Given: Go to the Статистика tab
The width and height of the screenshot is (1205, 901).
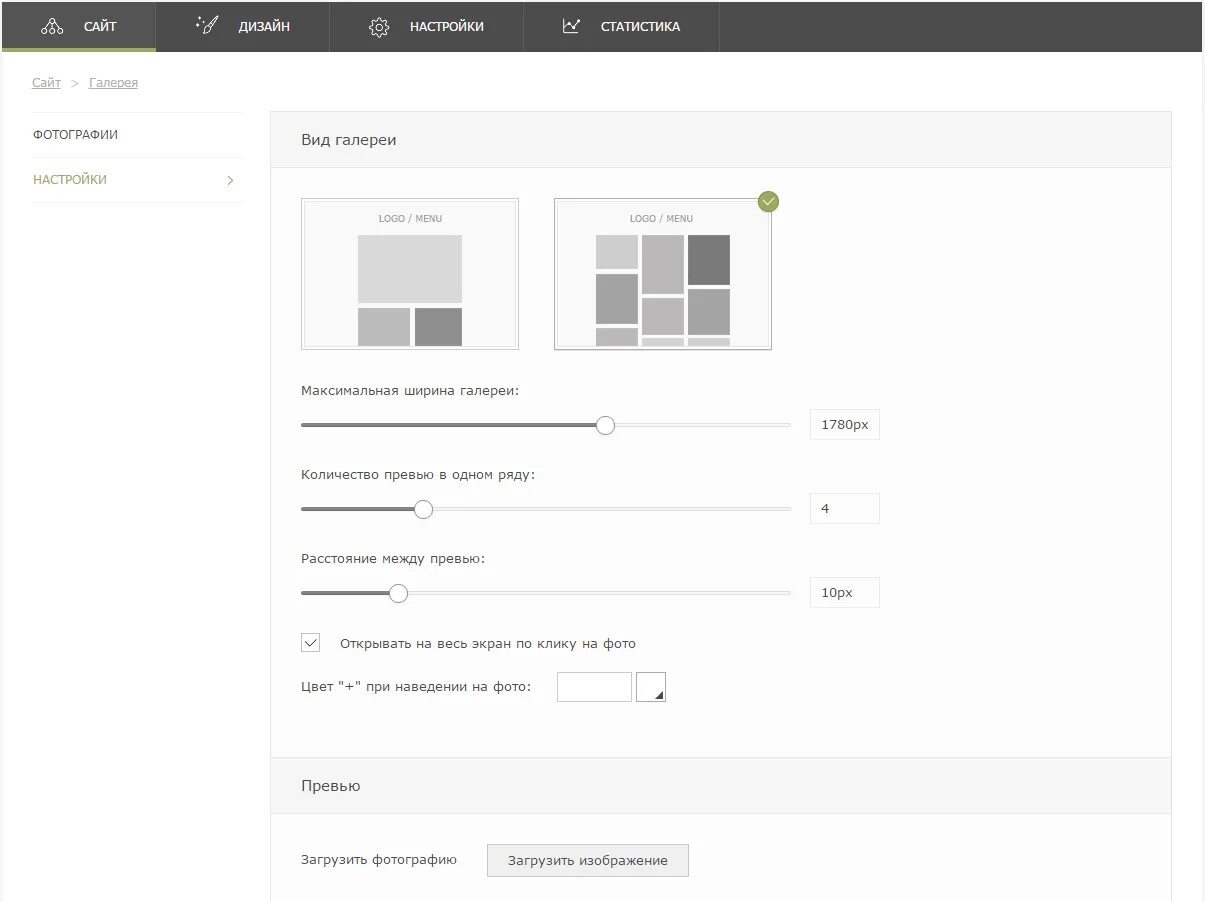Looking at the screenshot, I should (x=621, y=26).
